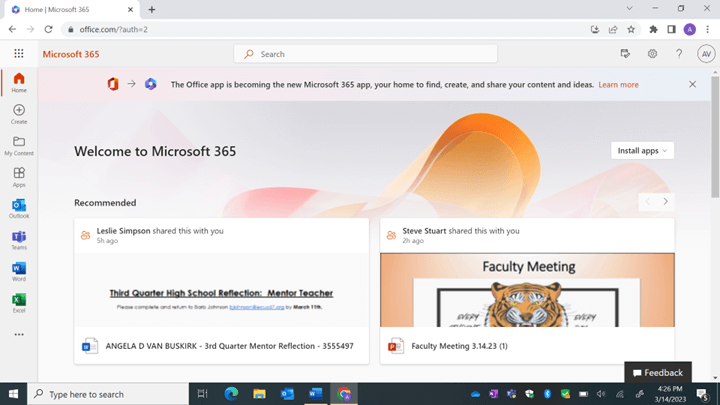This screenshot has height=405, width=720.
Task: Click the Microsoft 365 search box
Action: (365, 54)
